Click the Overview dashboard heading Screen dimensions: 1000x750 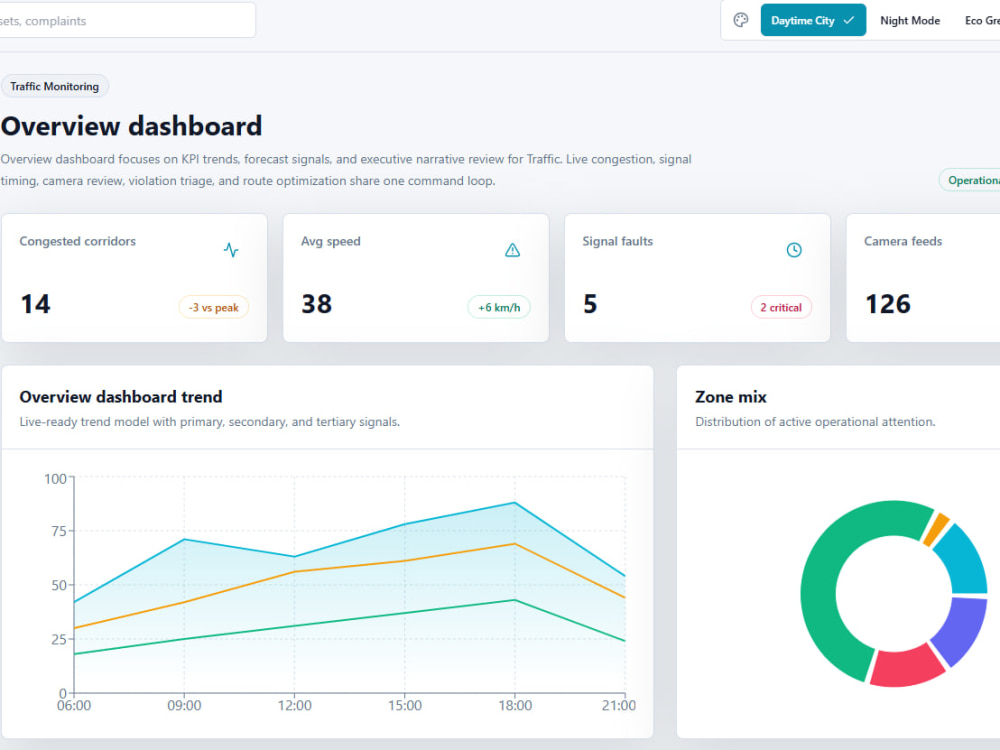pos(131,126)
